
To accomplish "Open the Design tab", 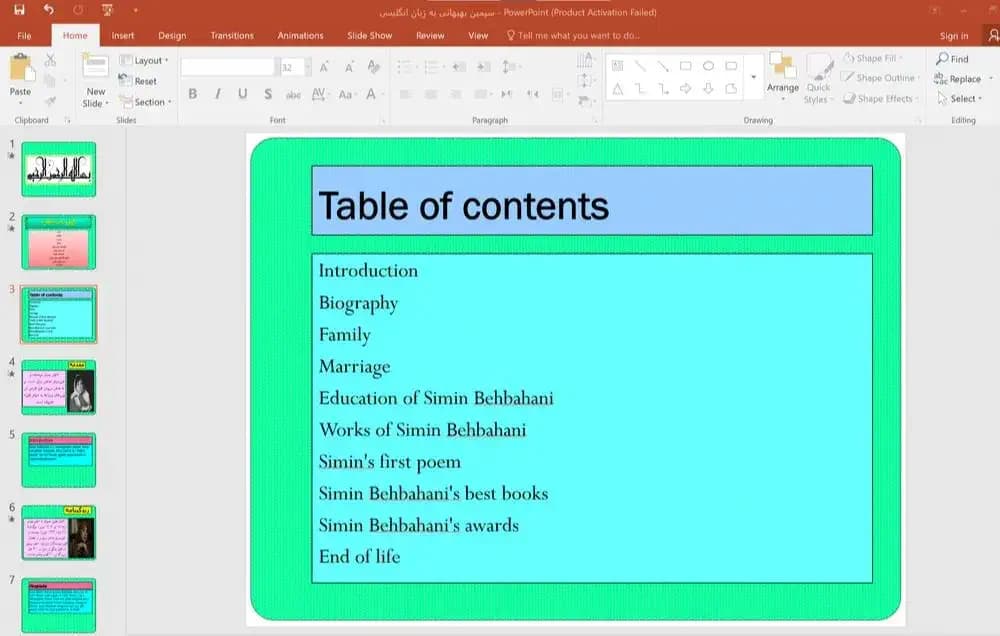I will click(172, 36).
